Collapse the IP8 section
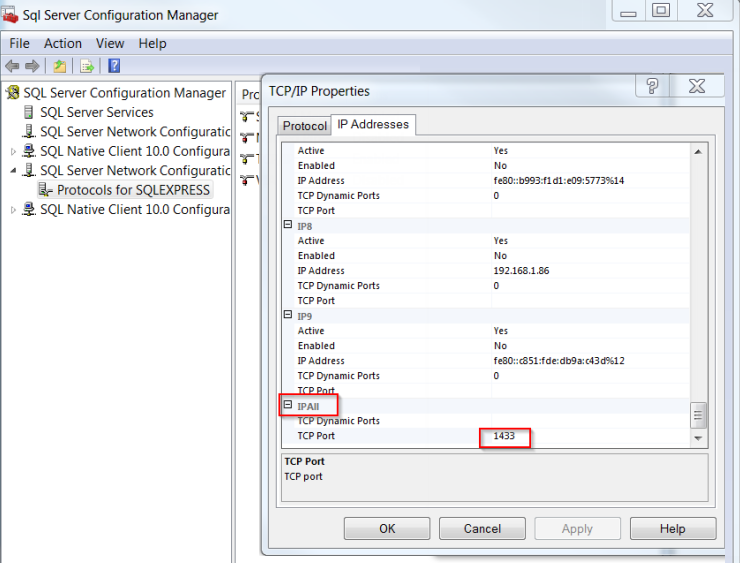The image size is (740, 563). tap(288, 226)
